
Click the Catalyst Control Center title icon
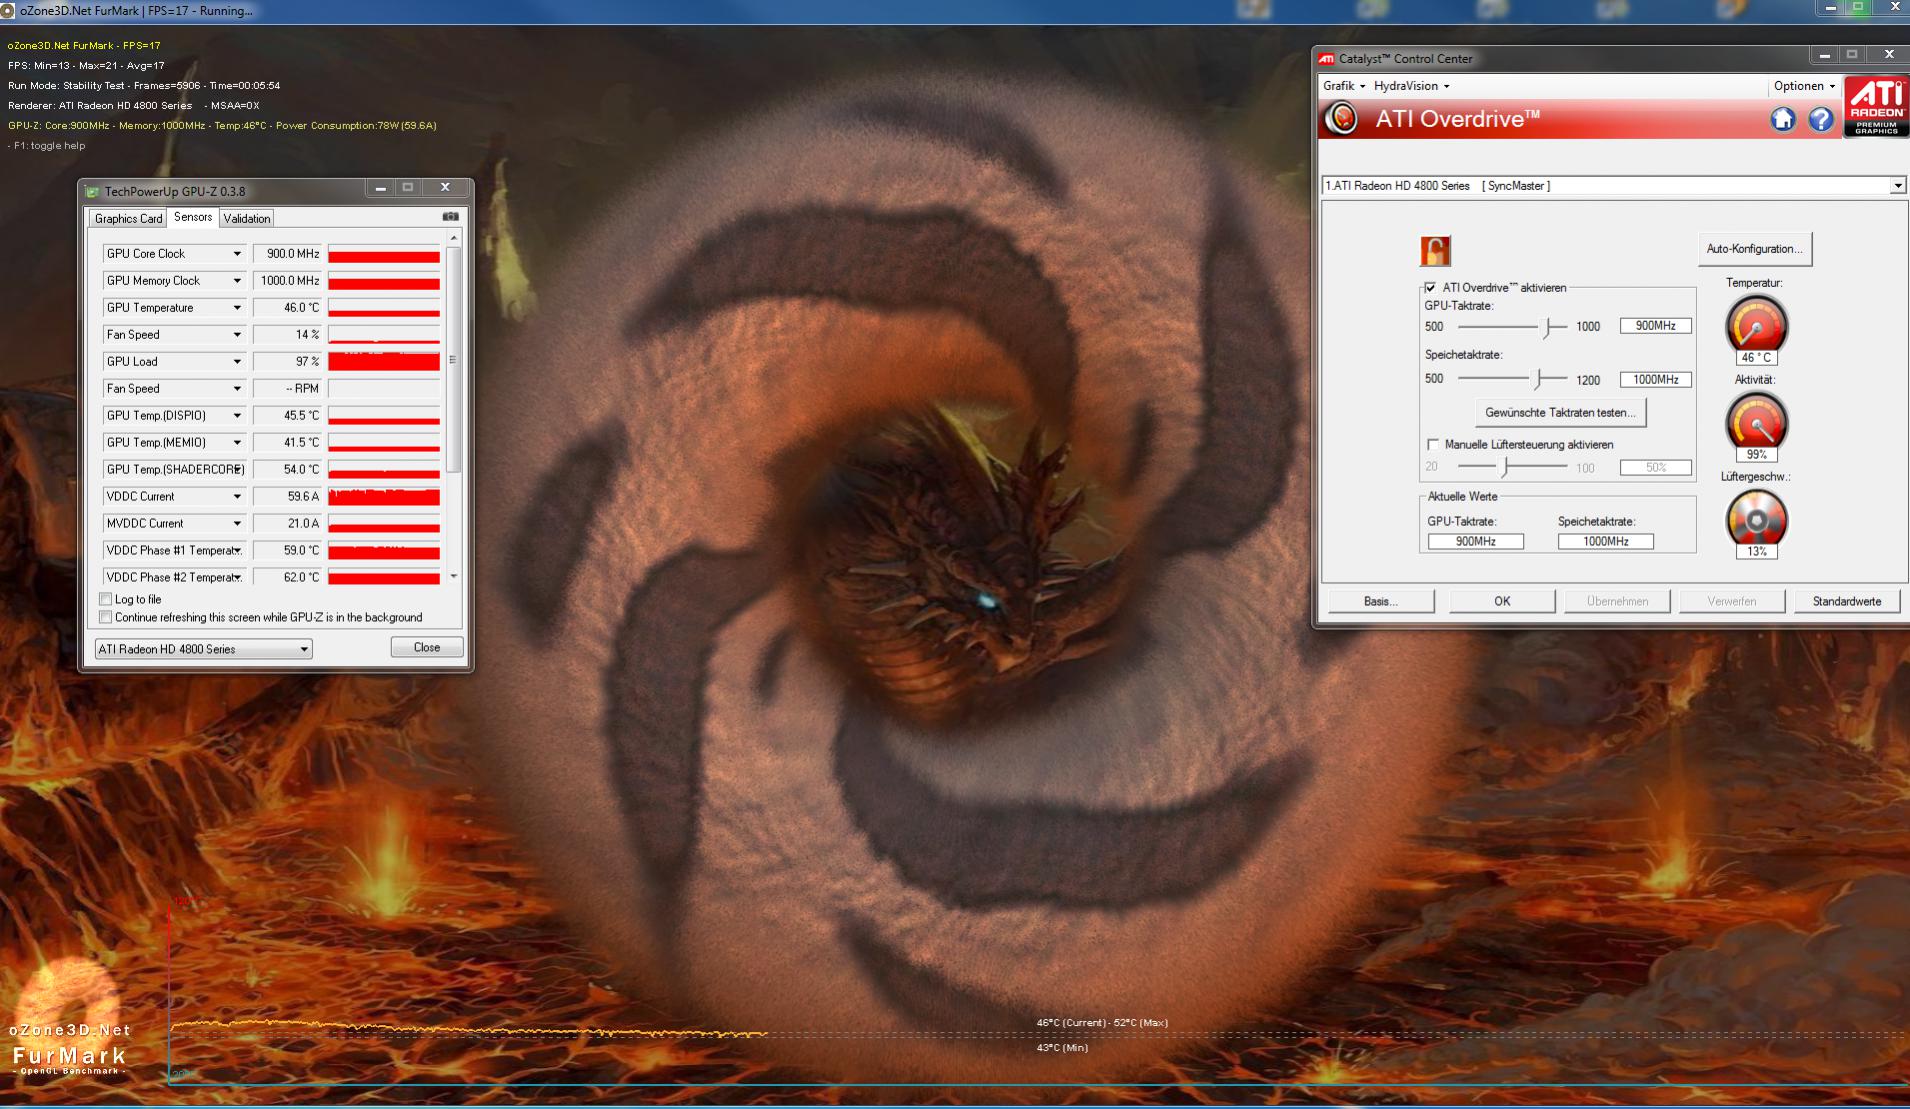click(1327, 59)
